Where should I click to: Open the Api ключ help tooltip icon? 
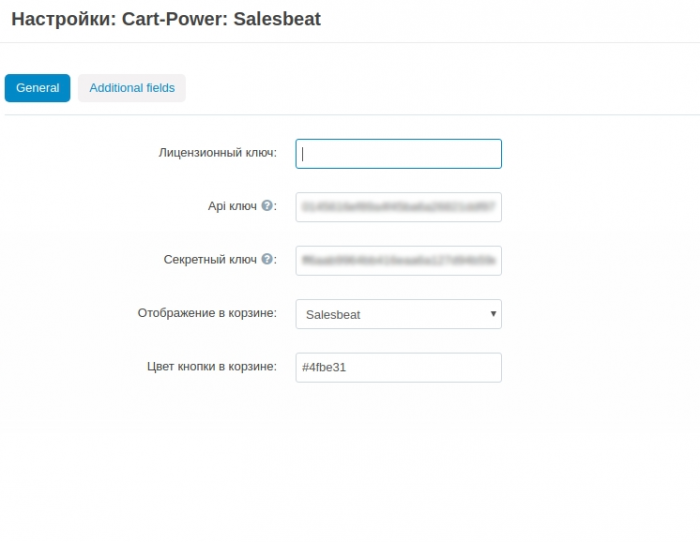(x=267, y=205)
